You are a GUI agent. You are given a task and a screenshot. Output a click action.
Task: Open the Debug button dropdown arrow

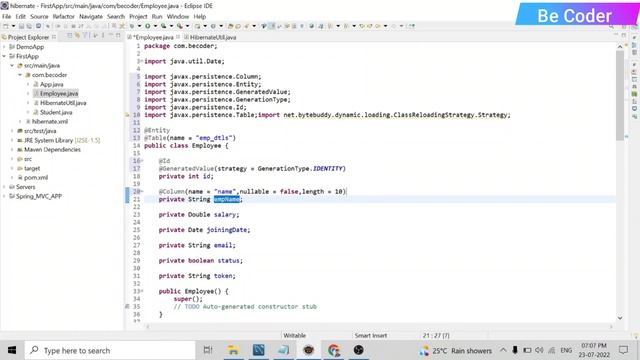click(139, 26)
